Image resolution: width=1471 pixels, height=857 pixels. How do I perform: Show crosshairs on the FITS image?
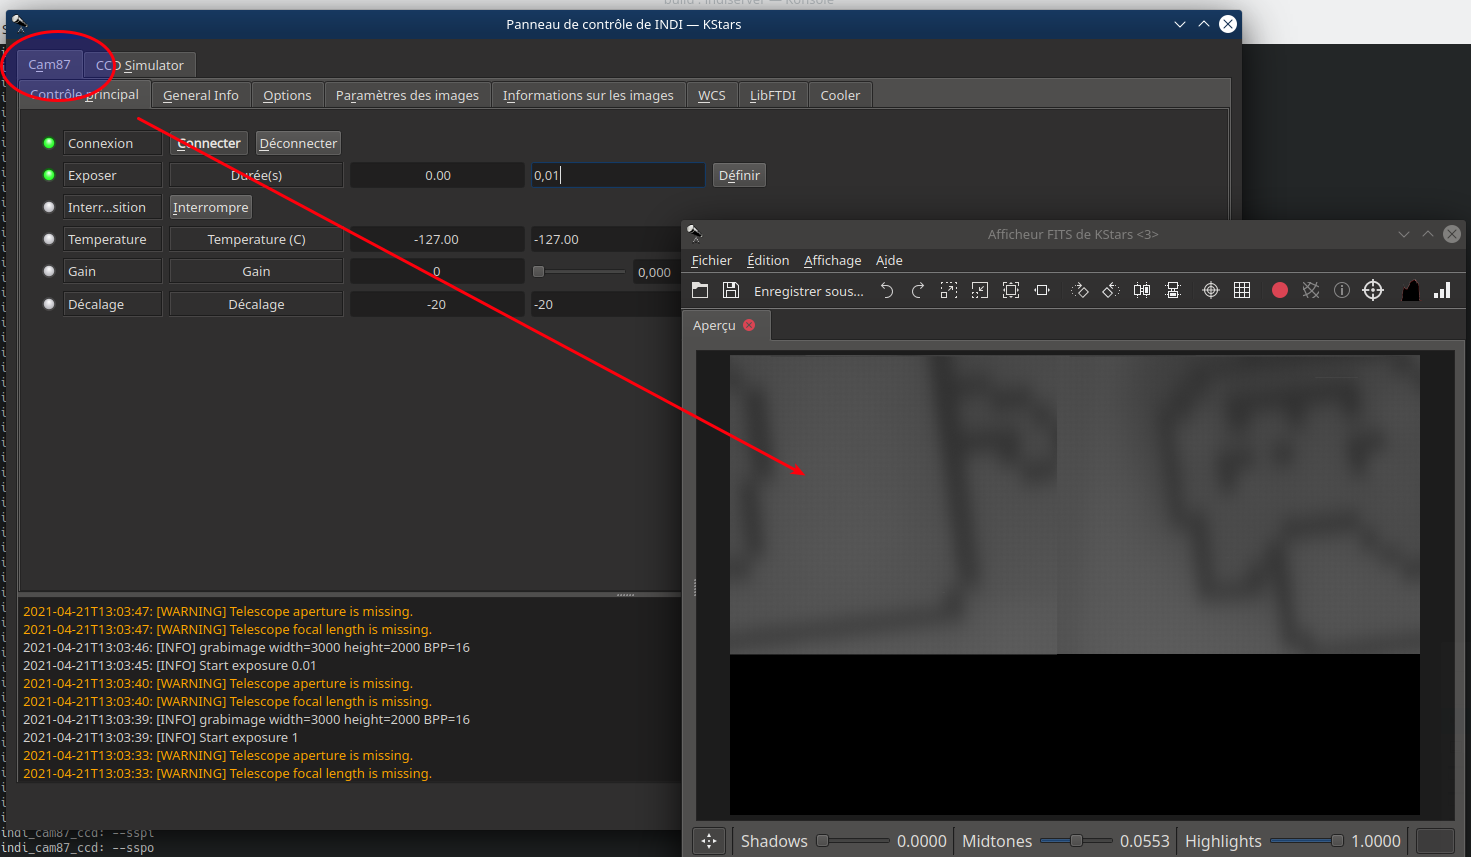1211,290
